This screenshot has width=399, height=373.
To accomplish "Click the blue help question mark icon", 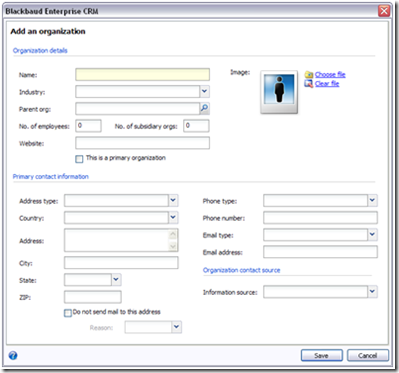I will 13,355.
